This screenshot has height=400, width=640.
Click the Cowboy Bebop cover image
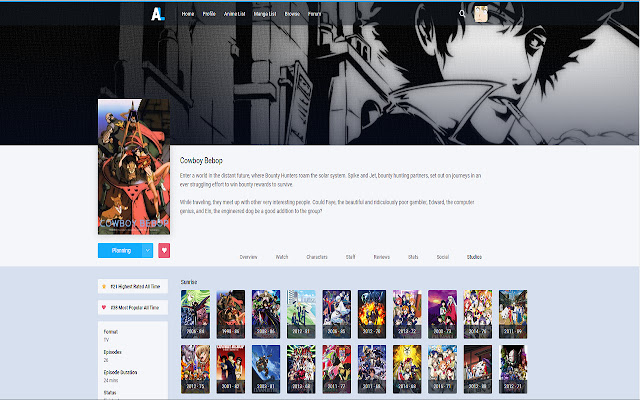pos(134,167)
